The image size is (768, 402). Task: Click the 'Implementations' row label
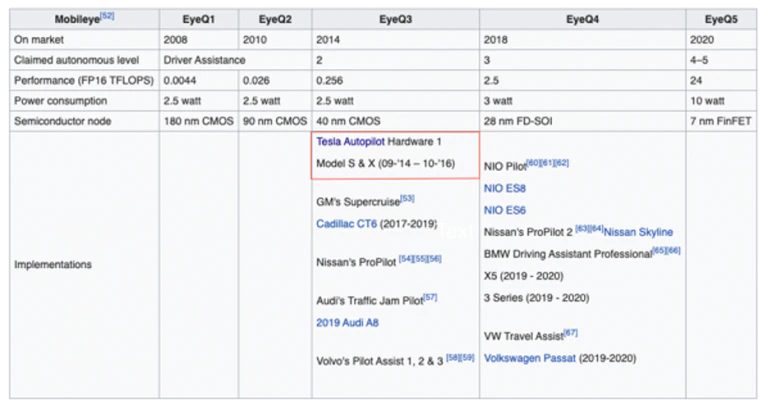click(x=53, y=265)
